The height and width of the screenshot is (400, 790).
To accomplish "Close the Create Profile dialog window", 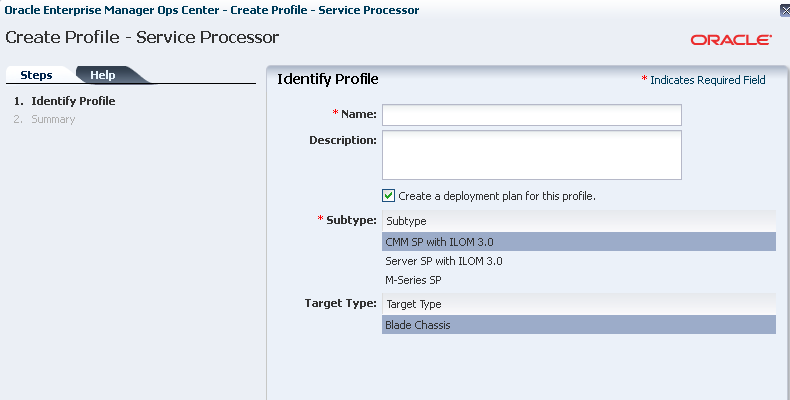I will pyautogui.click(x=785, y=10).
